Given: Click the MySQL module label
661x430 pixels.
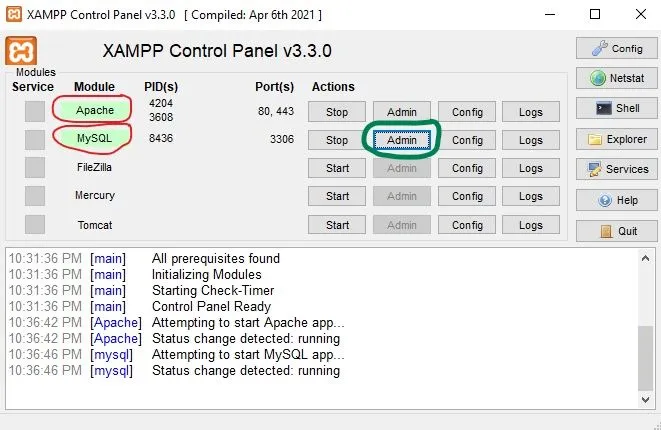Looking at the screenshot, I should 94,138.
